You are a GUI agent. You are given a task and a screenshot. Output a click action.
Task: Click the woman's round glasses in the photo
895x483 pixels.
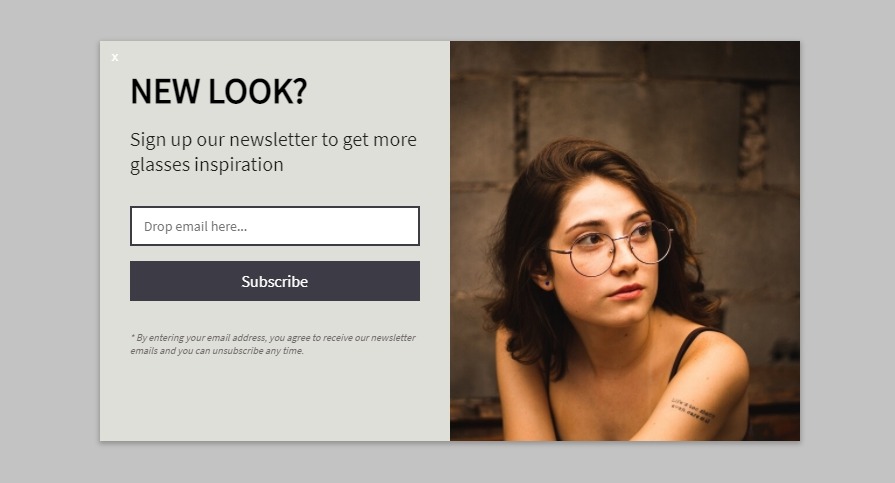point(611,248)
